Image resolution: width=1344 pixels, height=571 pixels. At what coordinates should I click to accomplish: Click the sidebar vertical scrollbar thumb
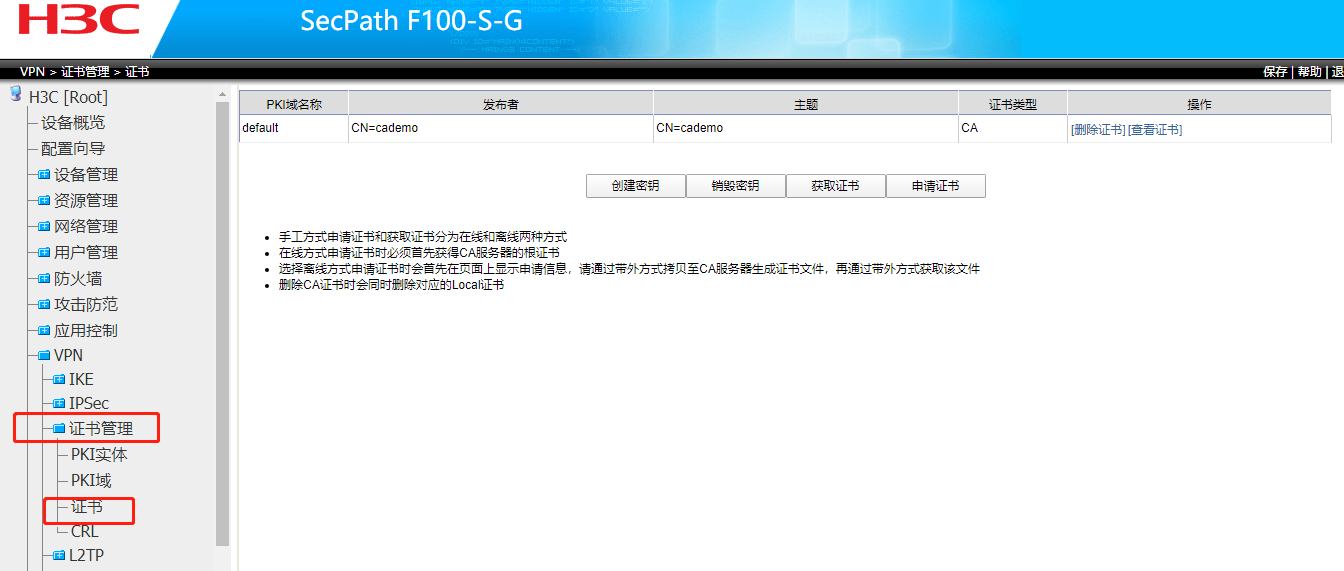click(223, 323)
